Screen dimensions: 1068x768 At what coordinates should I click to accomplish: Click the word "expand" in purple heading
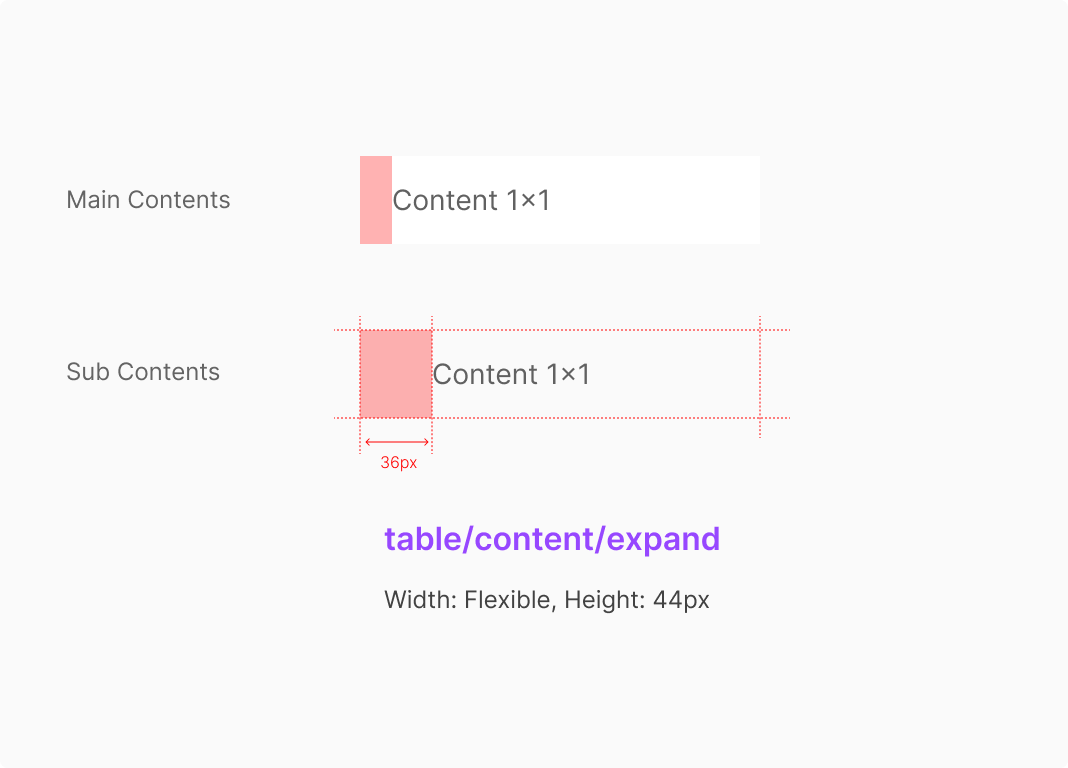pyautogui.click(x=664, y=540)
